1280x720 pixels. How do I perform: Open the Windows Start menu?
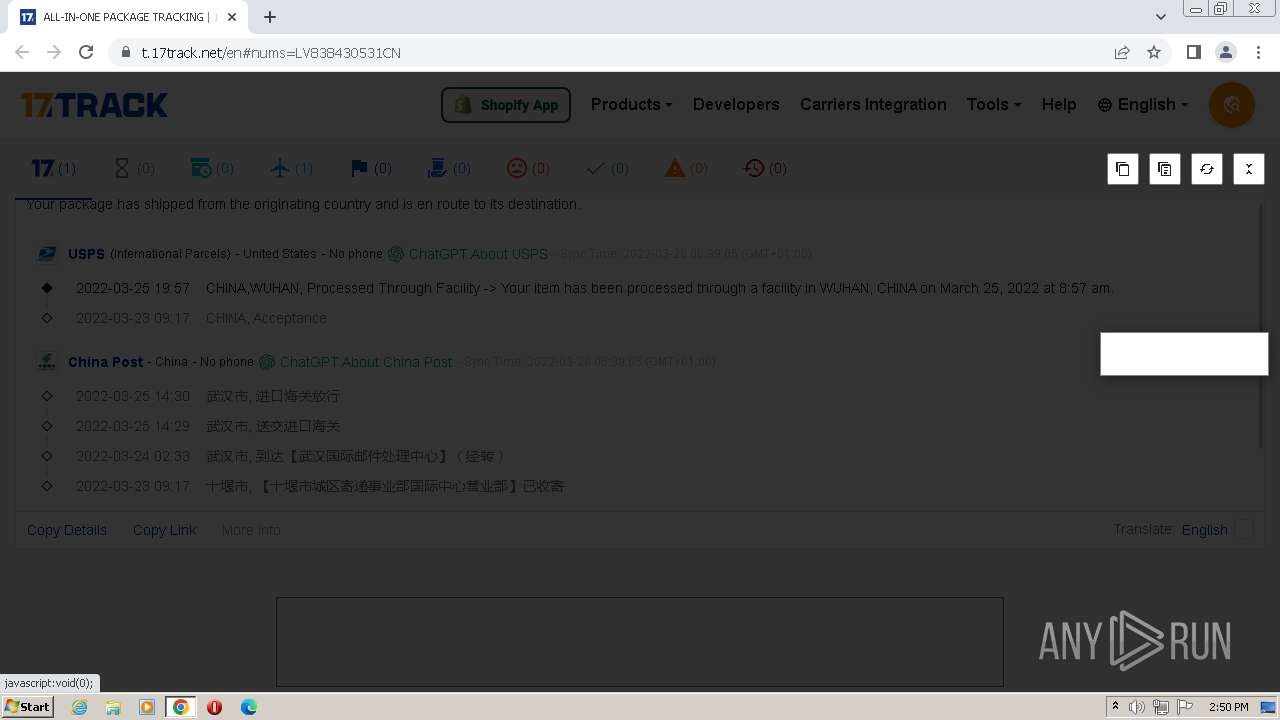tap(28, 707)
